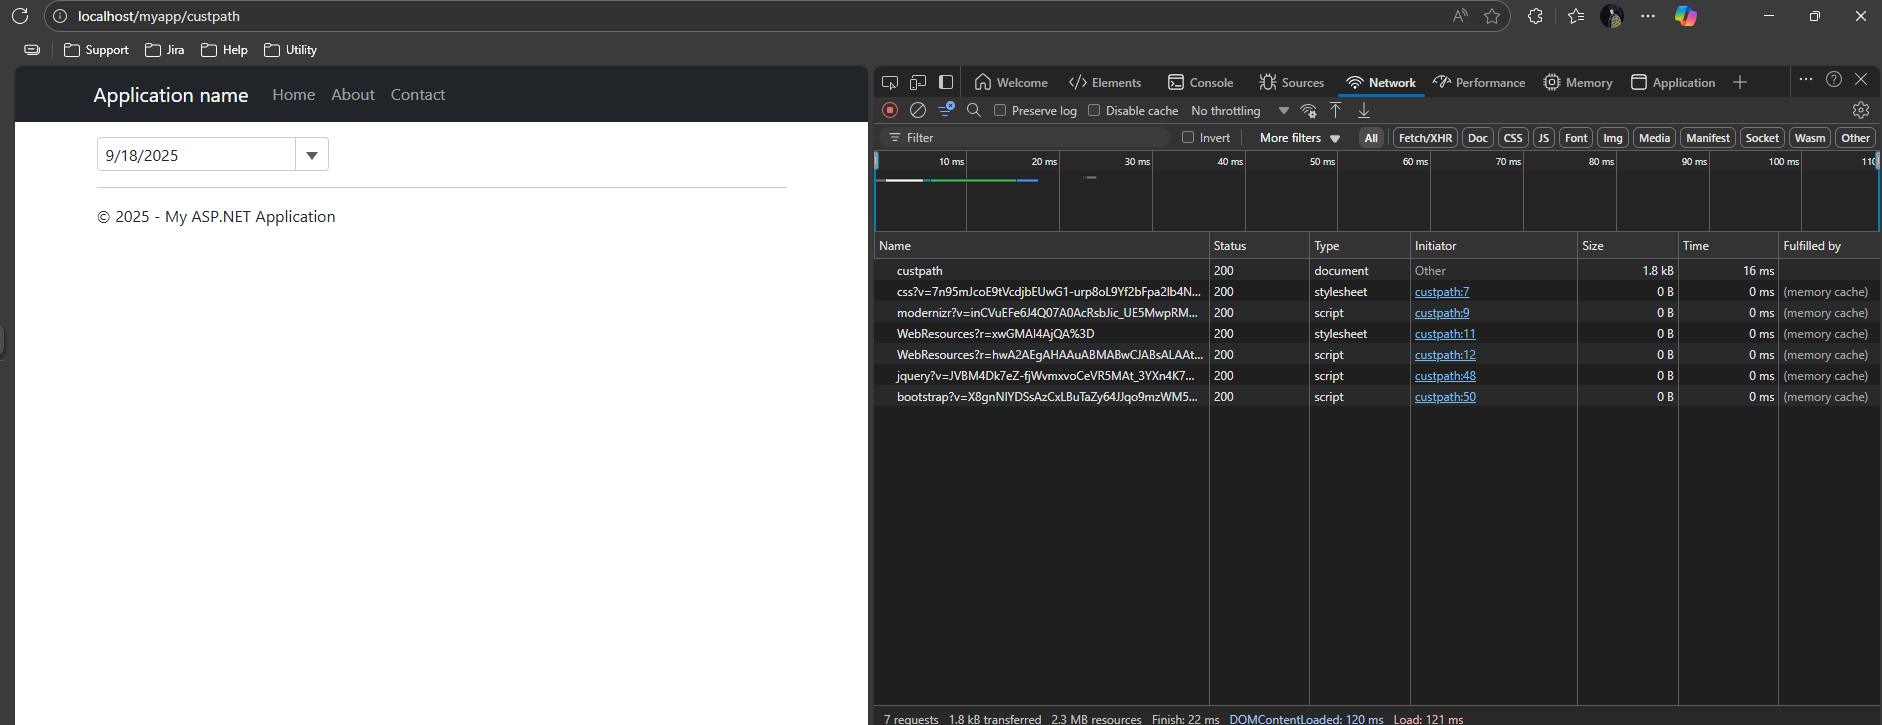This screenshot has width=1882, height=725.
Task: Click the browser page refresh icon
Action: pyautogui.click(x=19, y=16)
